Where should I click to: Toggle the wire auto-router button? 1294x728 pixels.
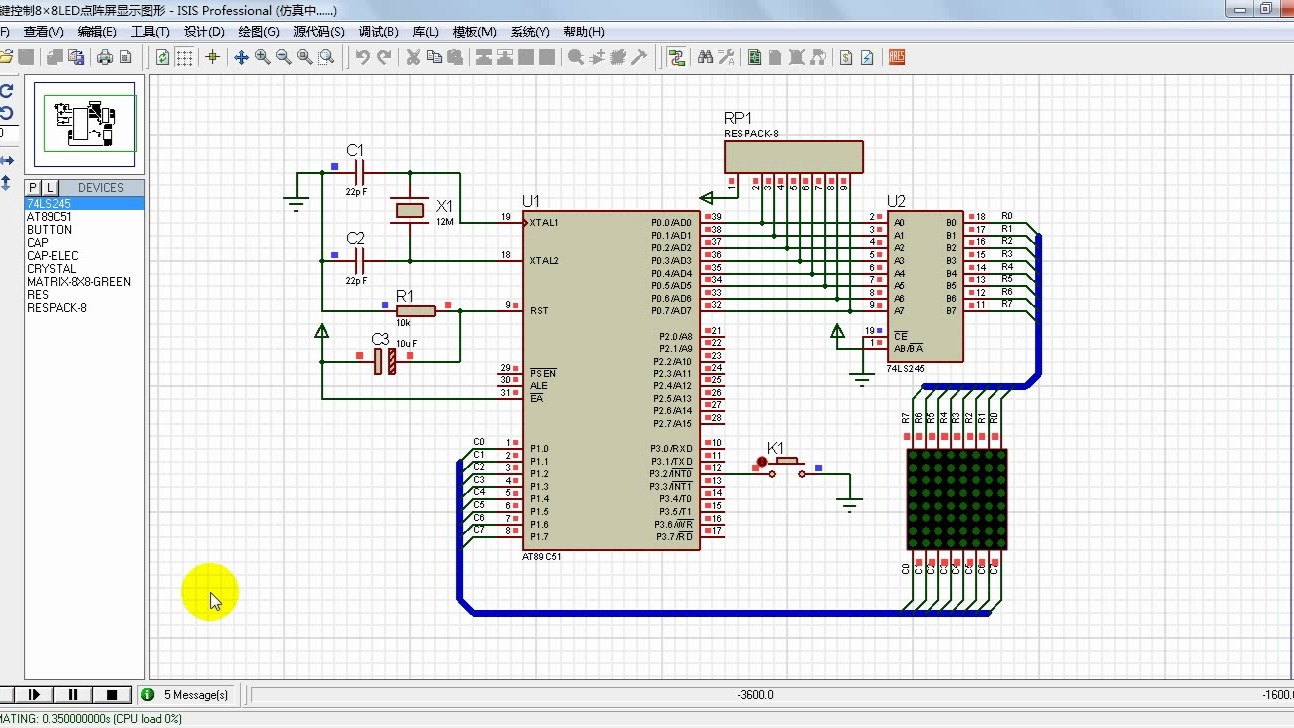coord(677,57)
